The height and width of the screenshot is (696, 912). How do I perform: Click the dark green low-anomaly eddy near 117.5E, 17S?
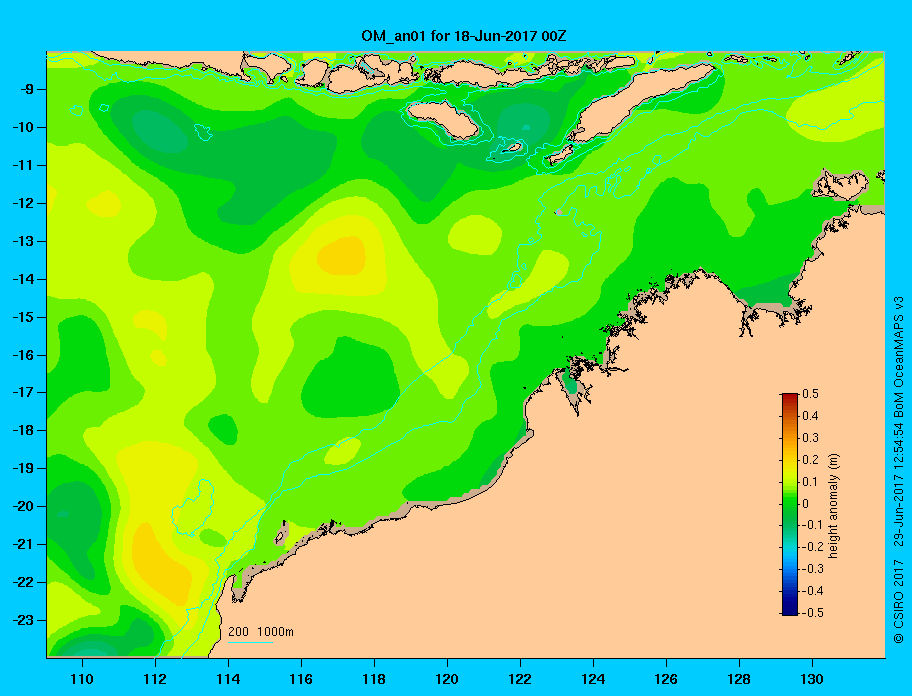pyautogui.click(x=350, y=378)
